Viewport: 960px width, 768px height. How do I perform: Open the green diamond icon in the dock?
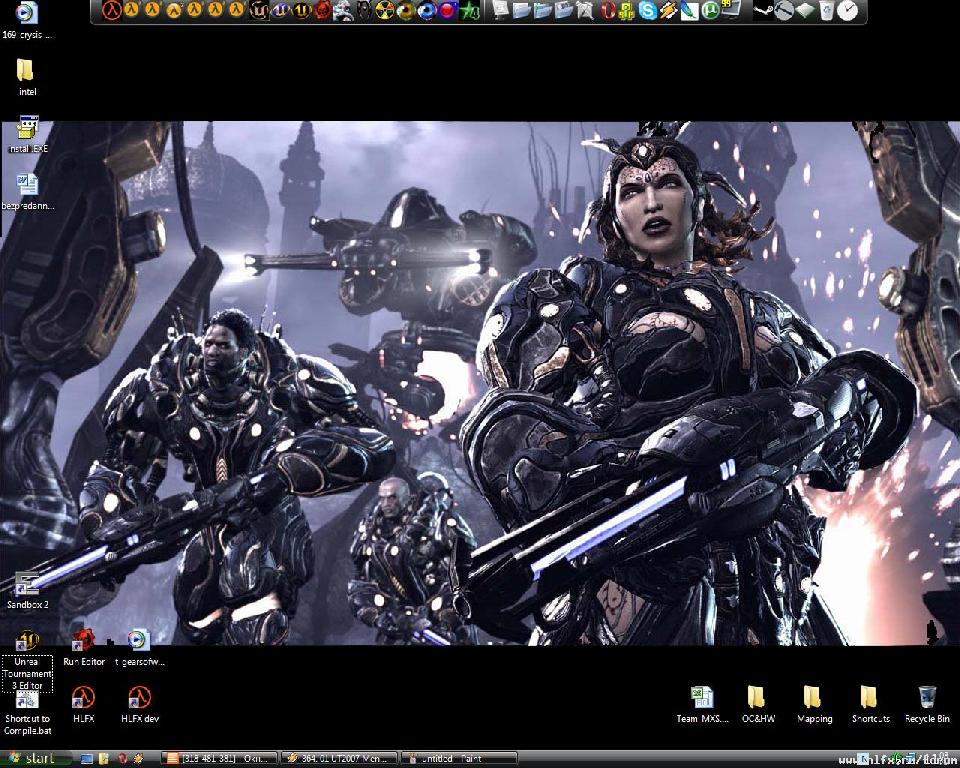(x=805, y=10)
